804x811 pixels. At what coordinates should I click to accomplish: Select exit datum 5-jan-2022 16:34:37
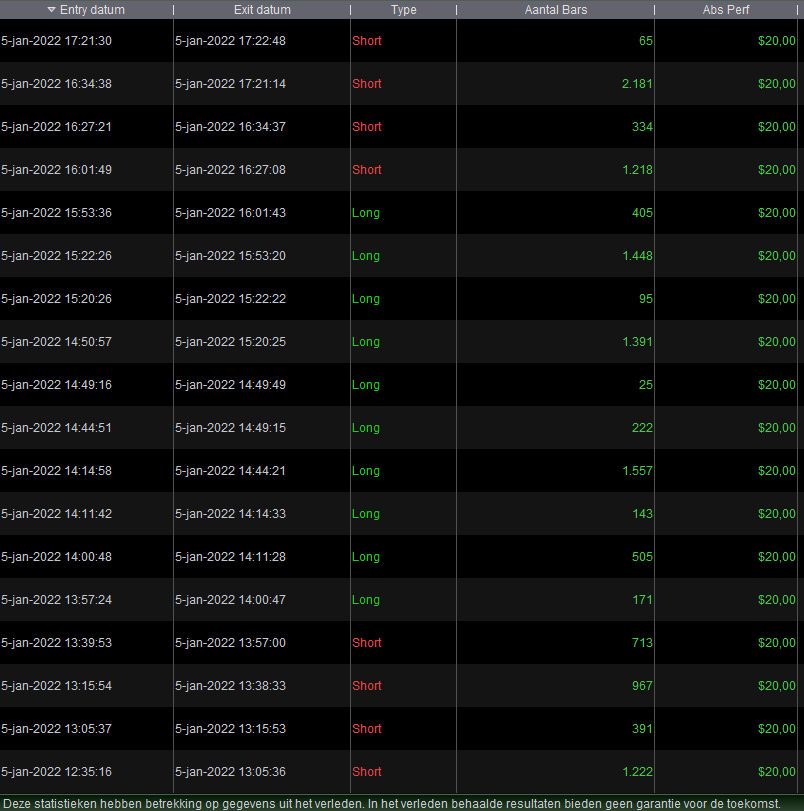point(230,127)
